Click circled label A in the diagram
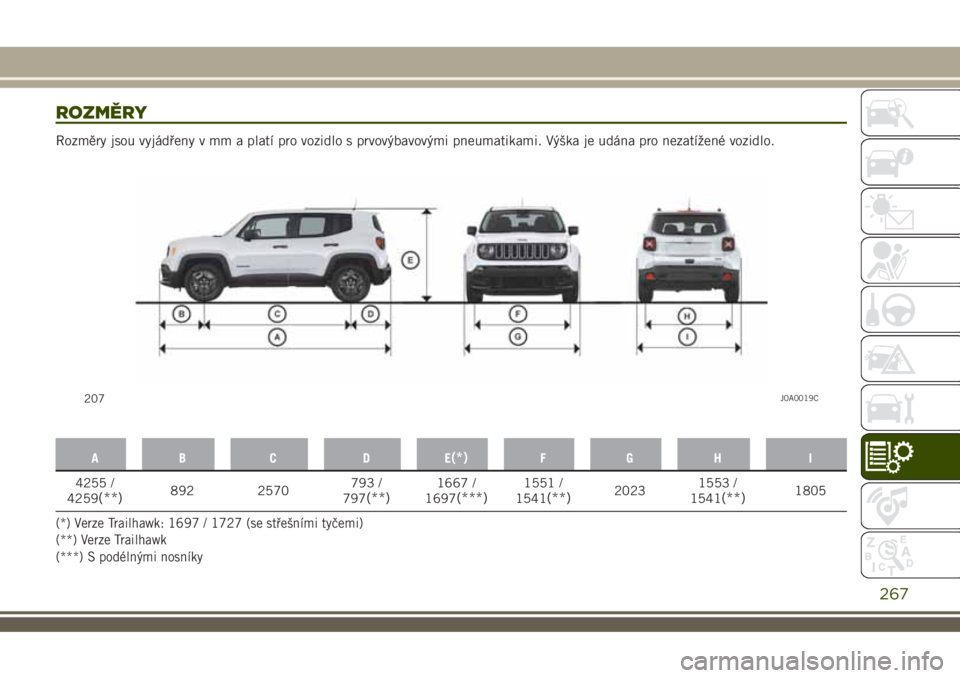Viewport: 960px width, 678px height. tap(277, 337)
